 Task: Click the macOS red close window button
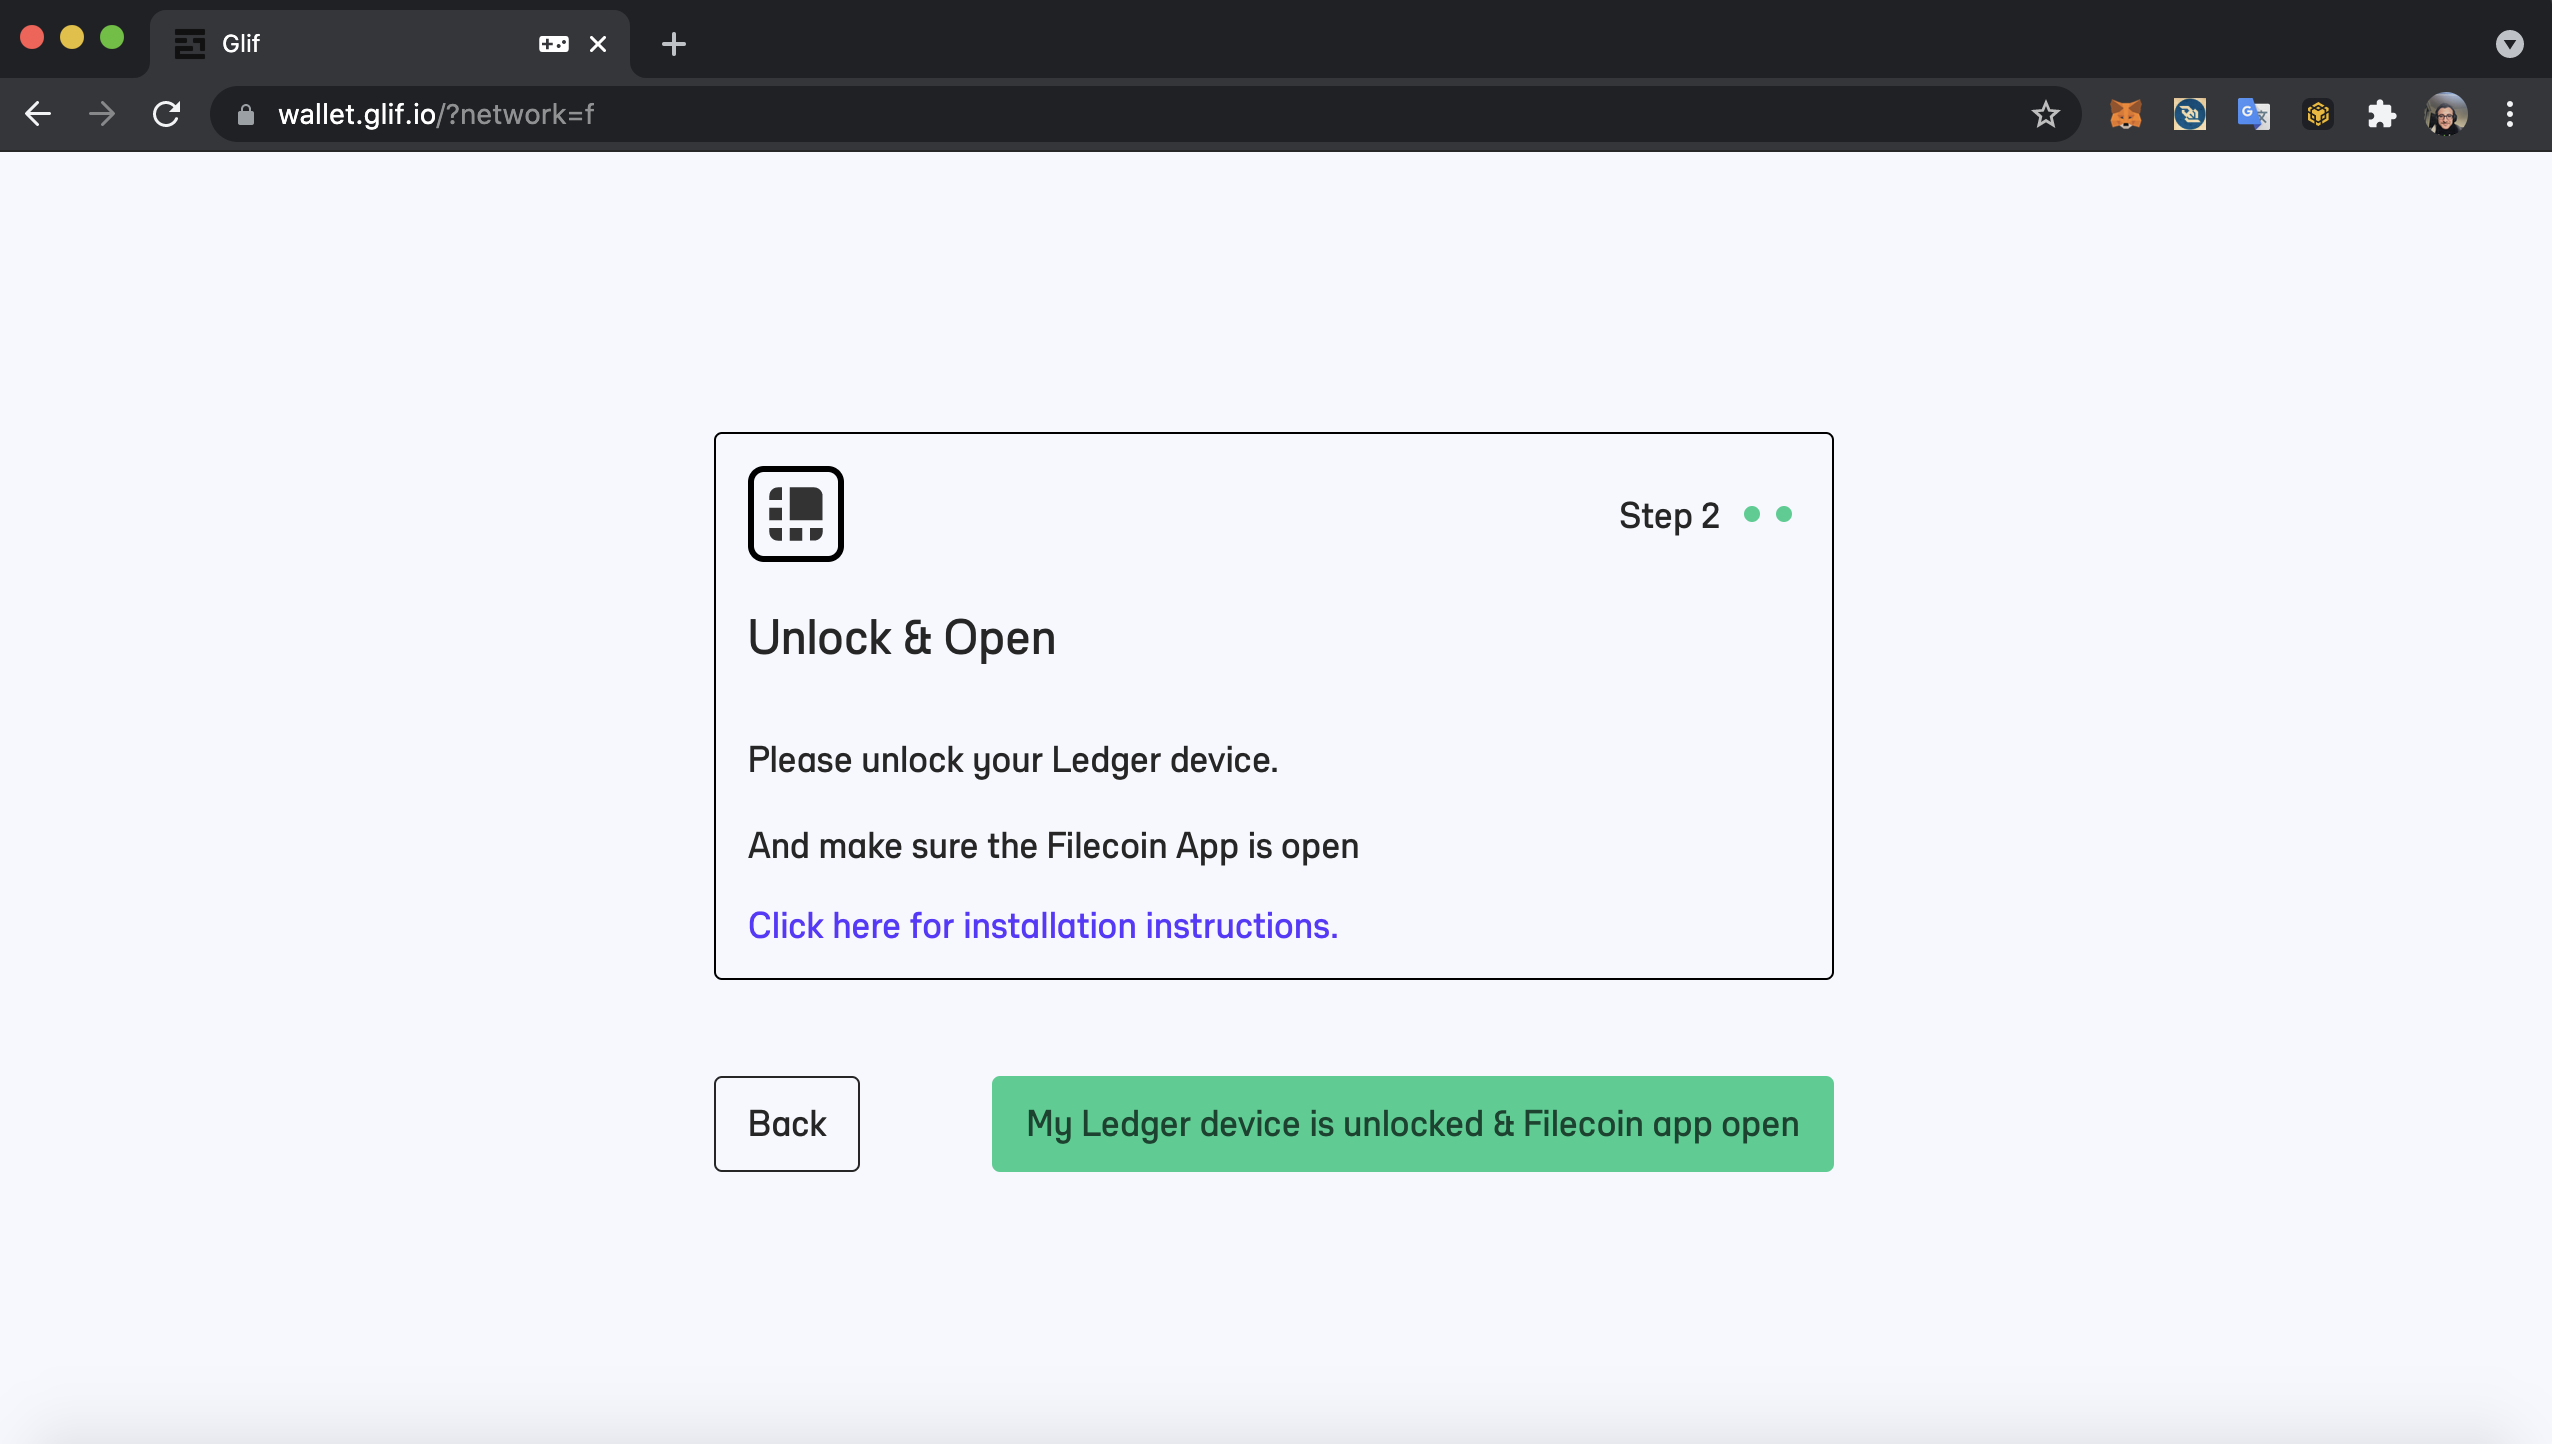pyautogui.click(x=32, y=38)
